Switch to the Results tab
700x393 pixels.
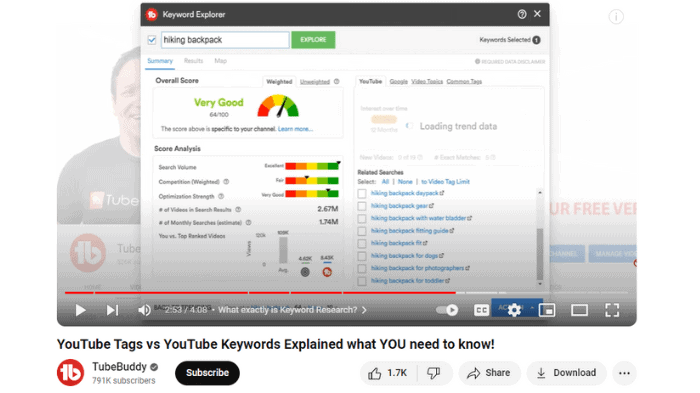coord(193,61)
